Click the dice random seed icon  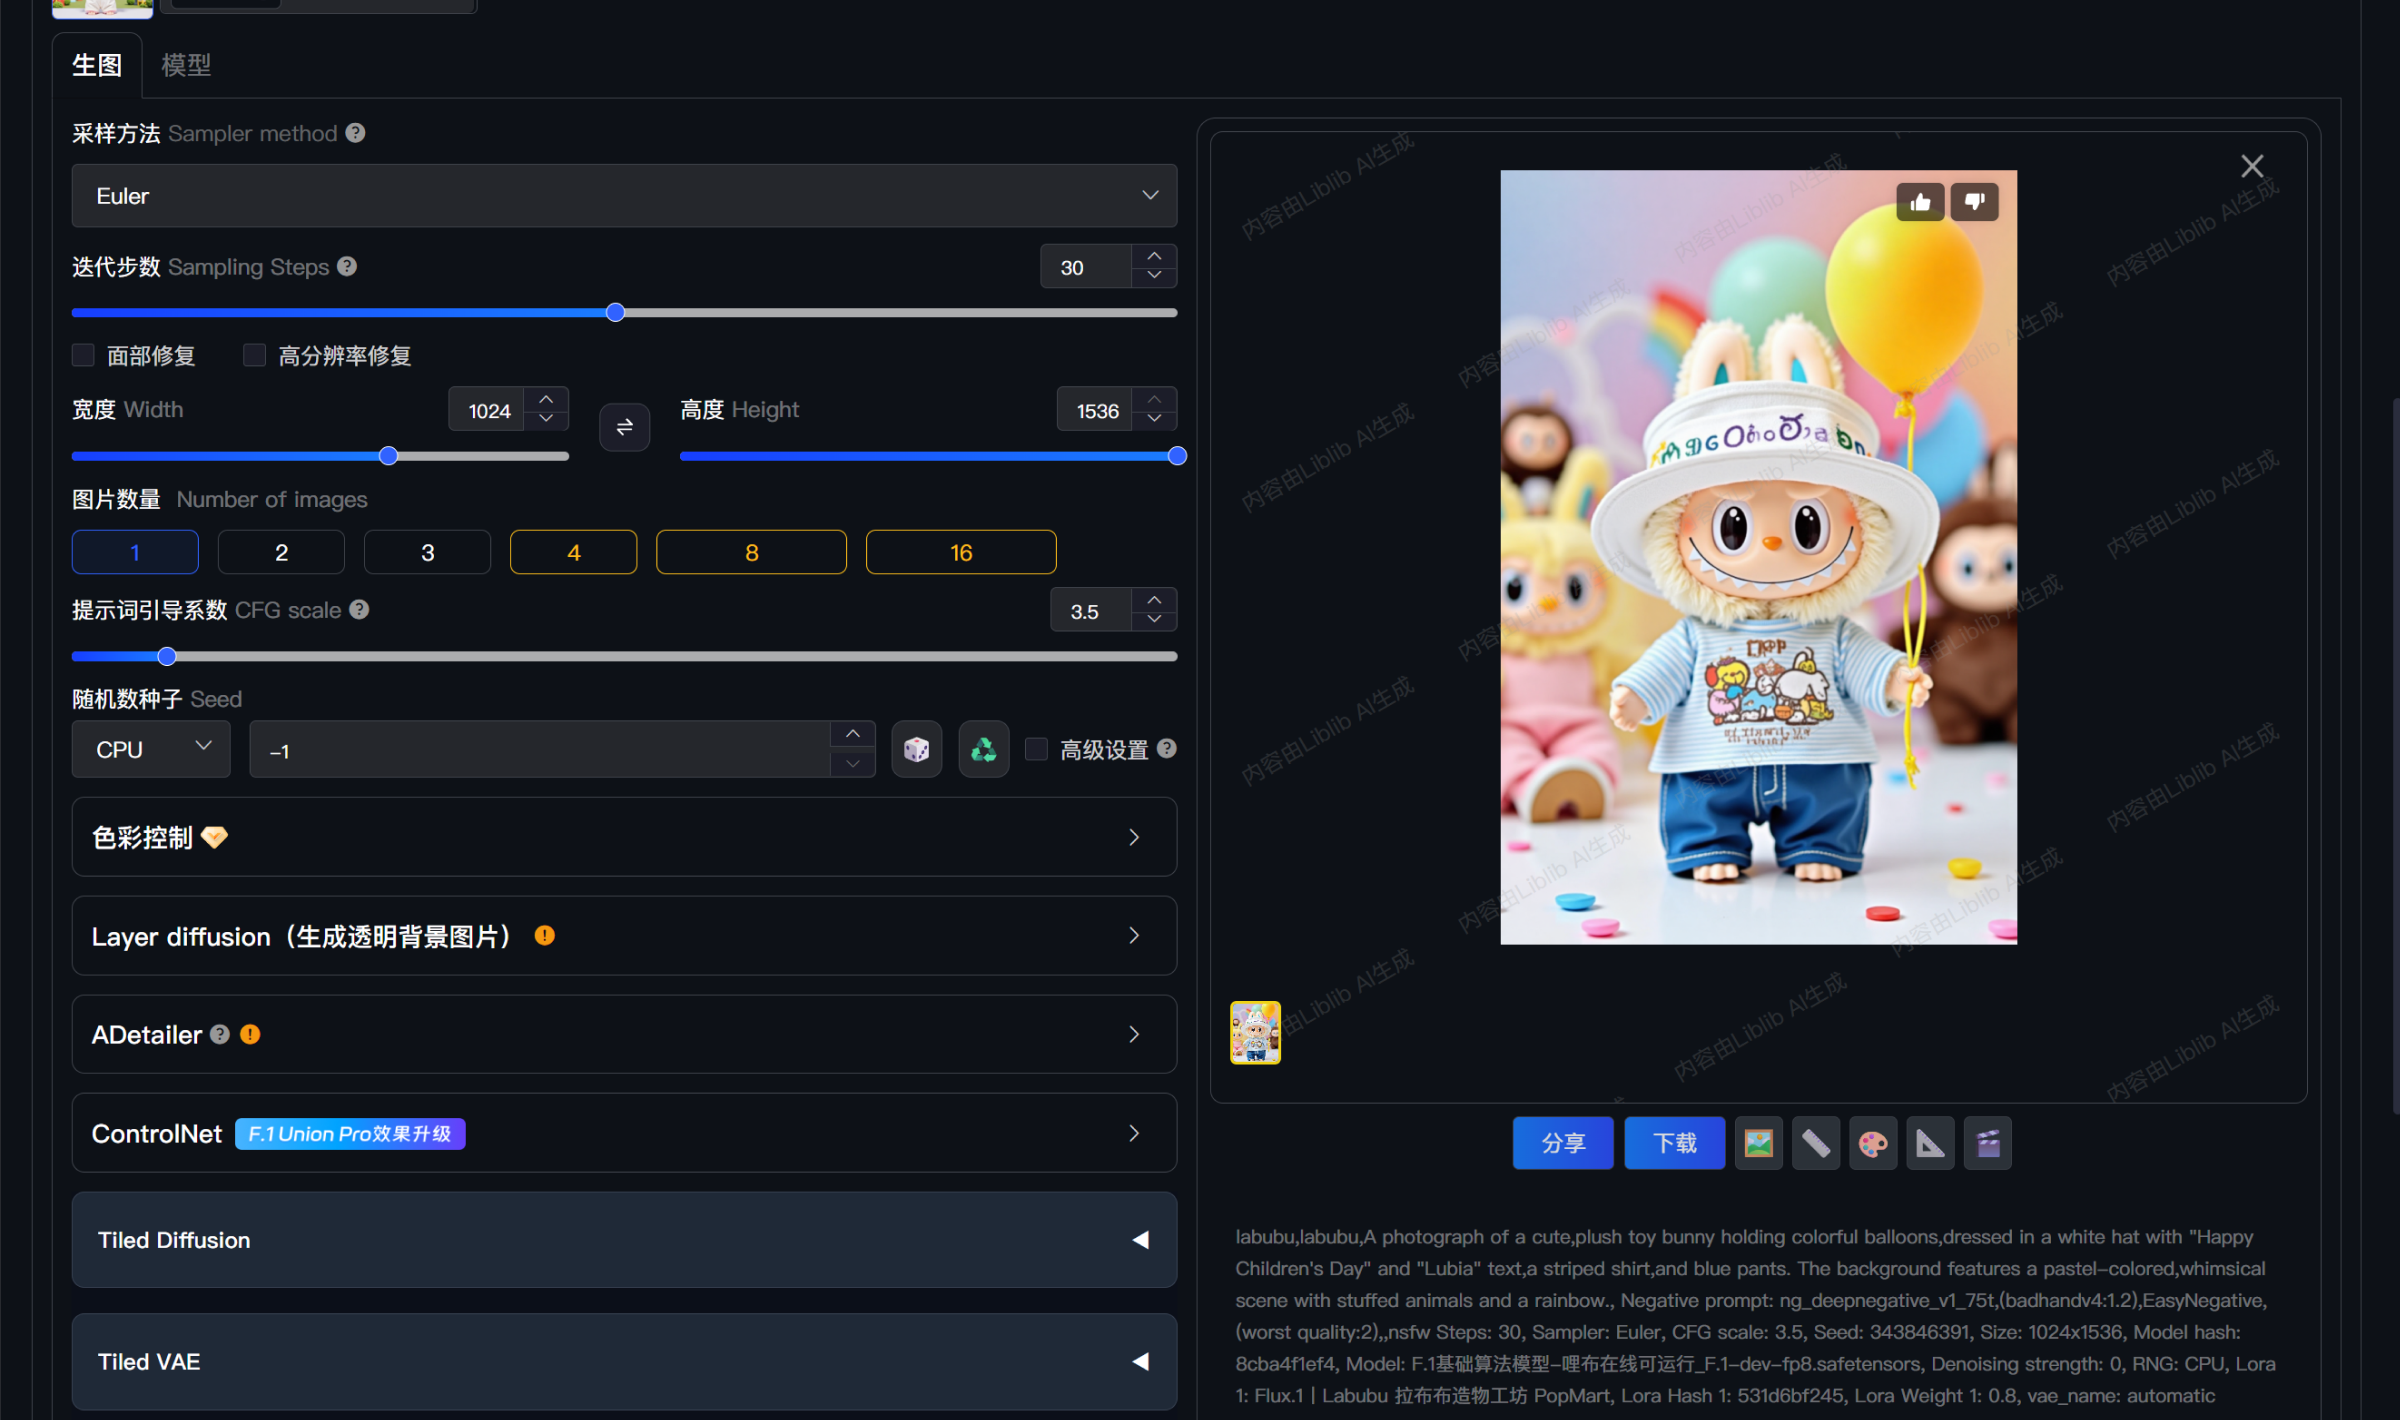[x=916, y=749]
